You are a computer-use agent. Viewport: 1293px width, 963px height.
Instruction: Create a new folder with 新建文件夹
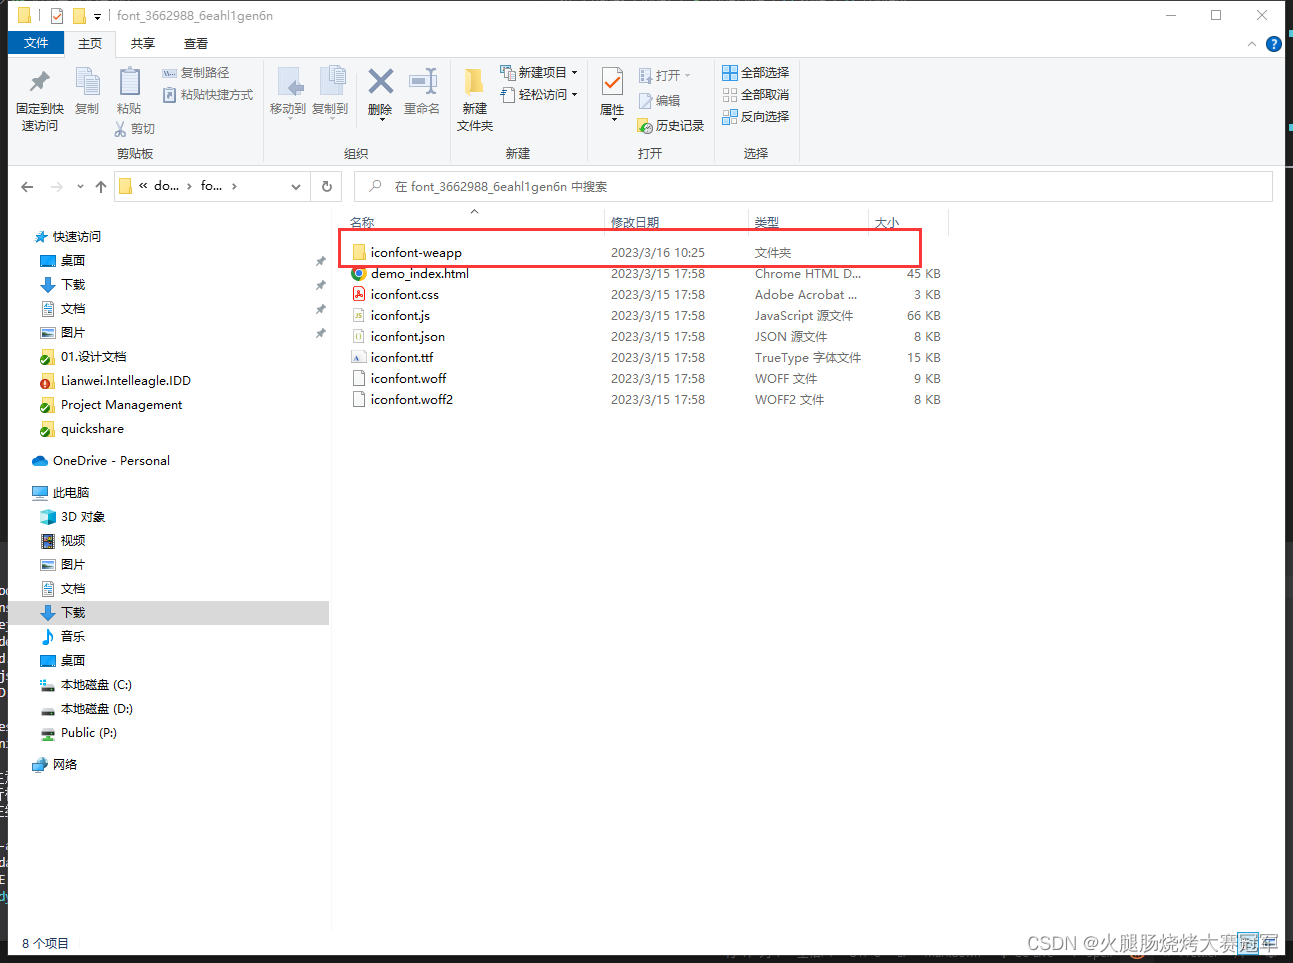click(x=475, y=99)
